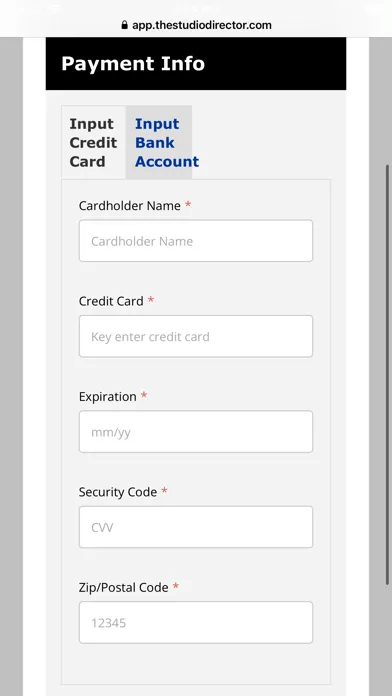Image resolution: width=392 pixels, height=696 pixels.
Task: Click the Payment Info header bar
Action: pos(196,63)
